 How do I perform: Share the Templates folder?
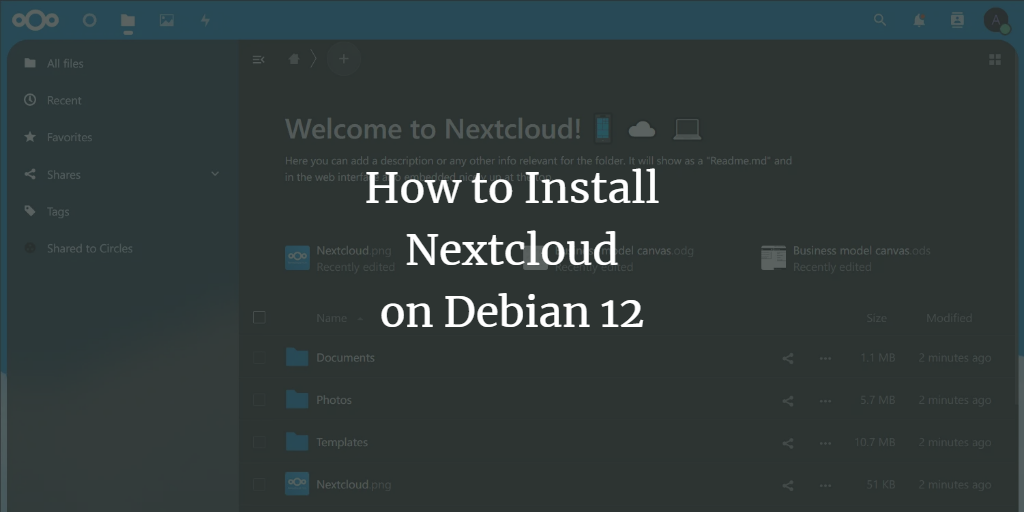tap(788, 443)
